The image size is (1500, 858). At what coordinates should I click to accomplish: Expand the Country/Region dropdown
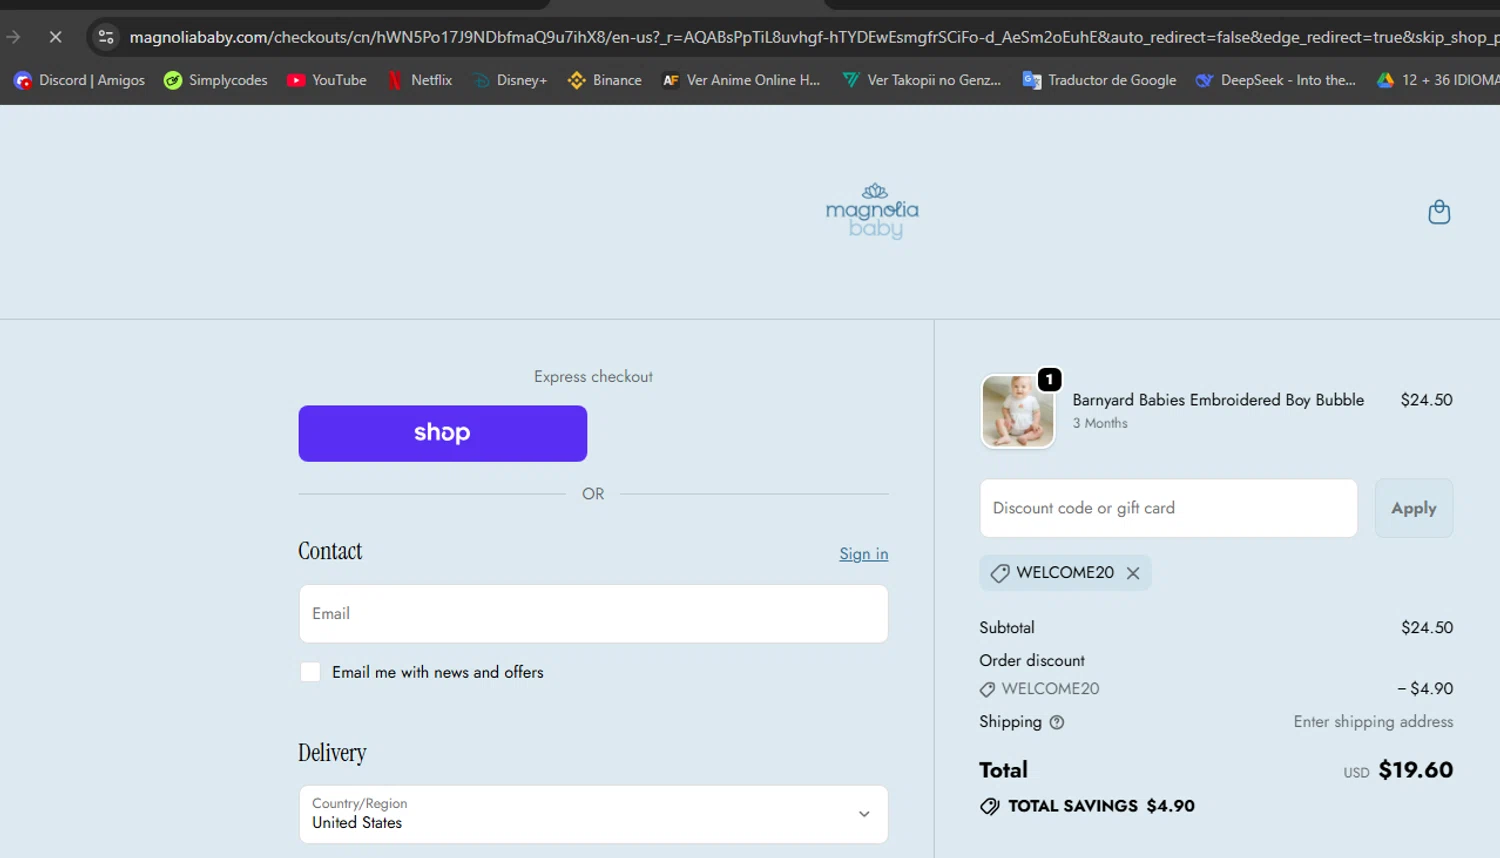pos(593,814)
